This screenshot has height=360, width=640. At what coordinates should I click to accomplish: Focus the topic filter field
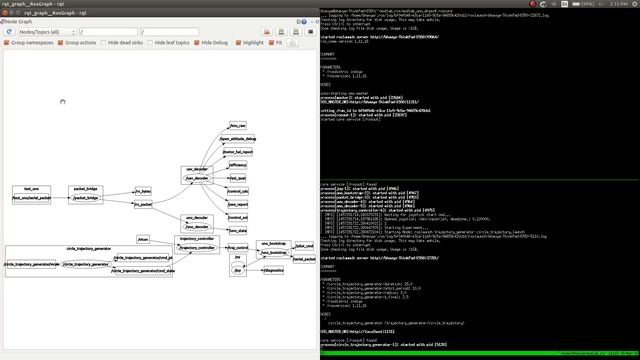click(169, 32)
